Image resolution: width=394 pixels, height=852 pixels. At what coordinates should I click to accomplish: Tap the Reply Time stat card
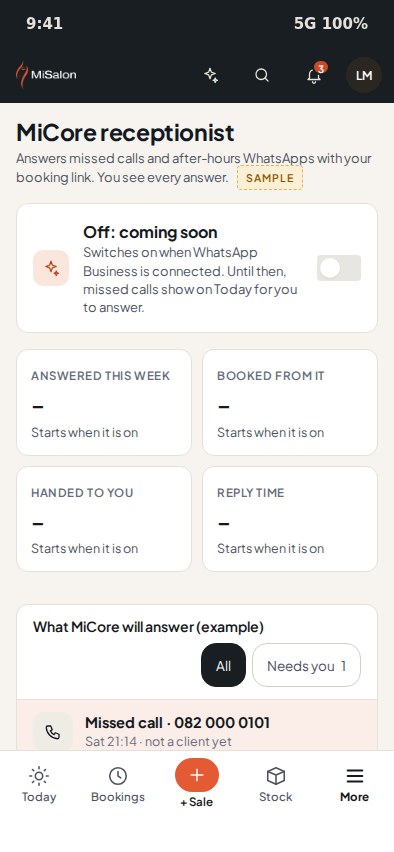pos(290,519)
